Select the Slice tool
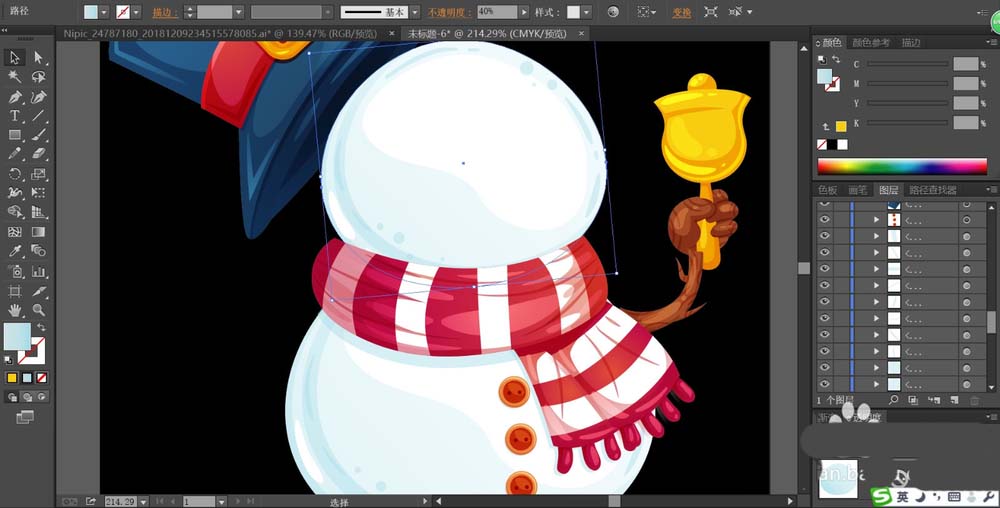The image size is (1000, 508). click(x=38, y=291)
